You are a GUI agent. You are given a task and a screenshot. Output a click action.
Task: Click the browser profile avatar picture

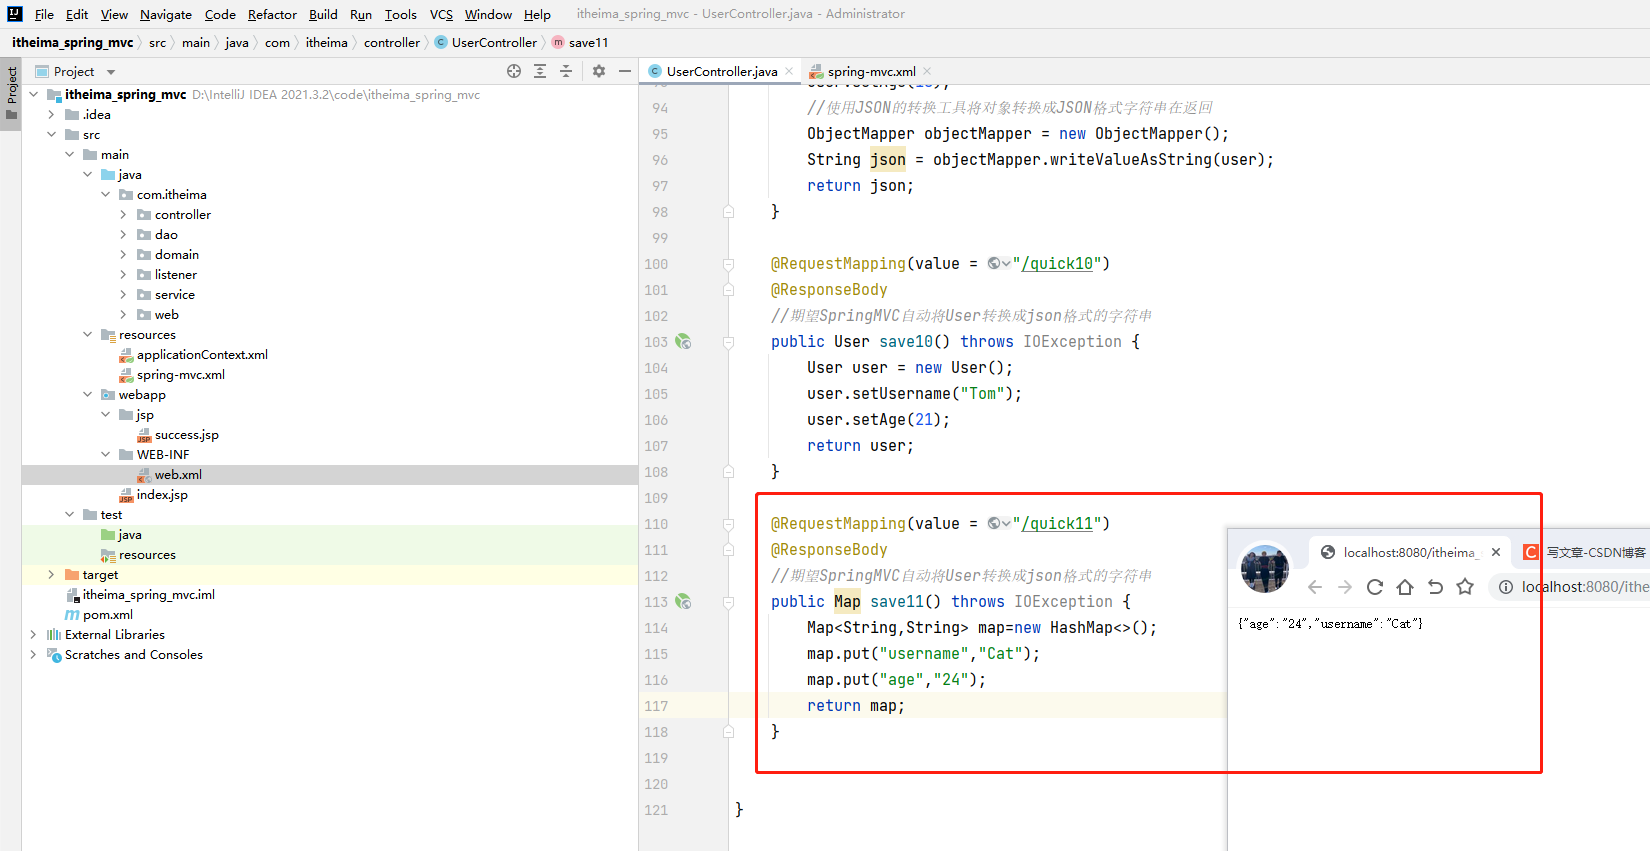pos(1265,568)
